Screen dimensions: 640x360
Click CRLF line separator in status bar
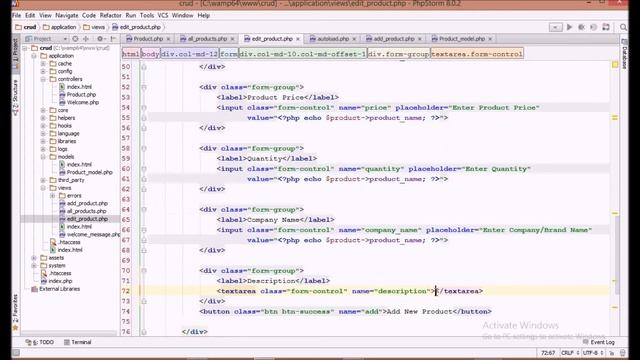pyautogui.click(x=570, y=353)
